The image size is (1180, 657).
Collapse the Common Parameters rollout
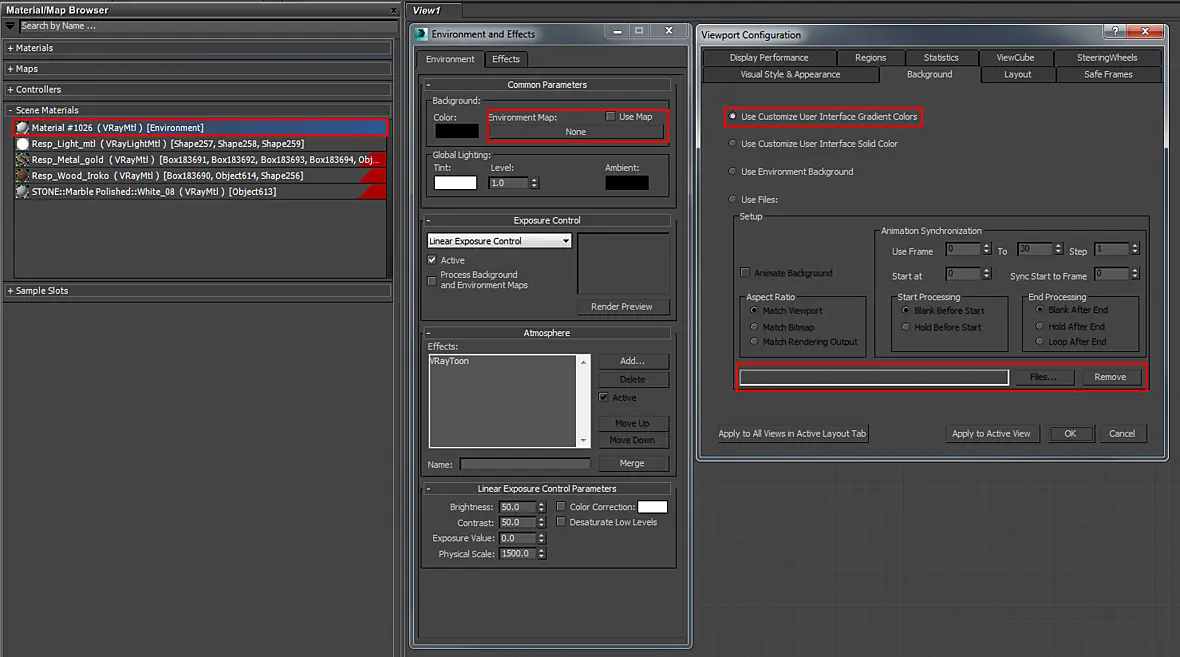[428, 85]
